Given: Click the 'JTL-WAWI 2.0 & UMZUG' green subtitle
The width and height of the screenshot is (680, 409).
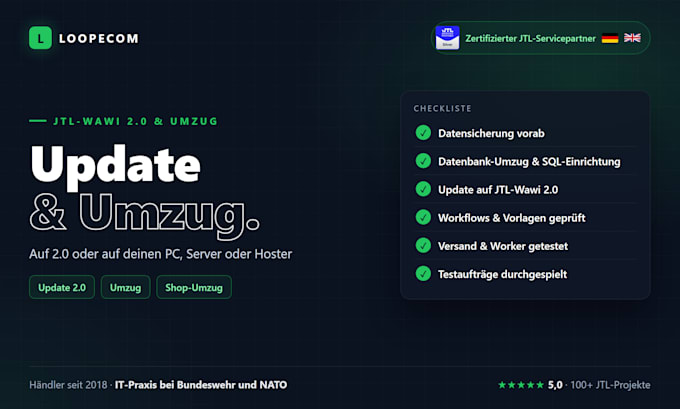Looking at the screenshot, I should [x=135, y=121].
